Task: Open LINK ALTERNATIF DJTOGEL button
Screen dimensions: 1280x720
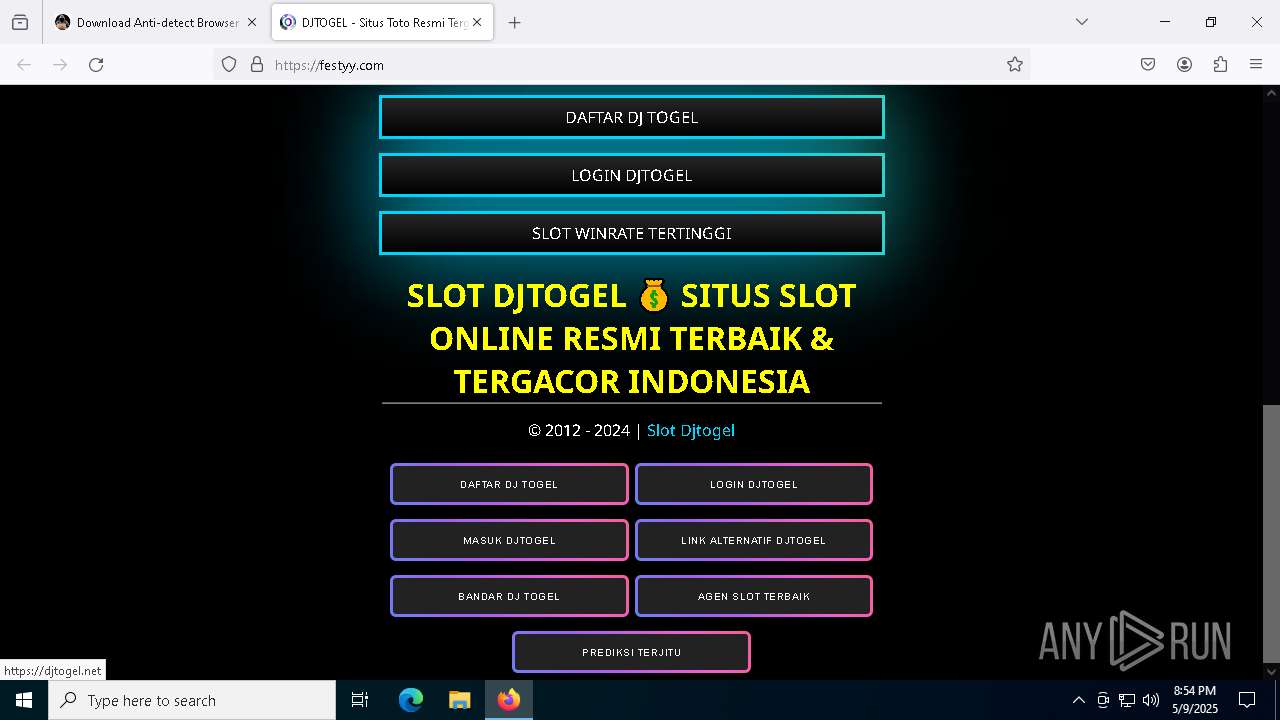Action: point(754,540)
